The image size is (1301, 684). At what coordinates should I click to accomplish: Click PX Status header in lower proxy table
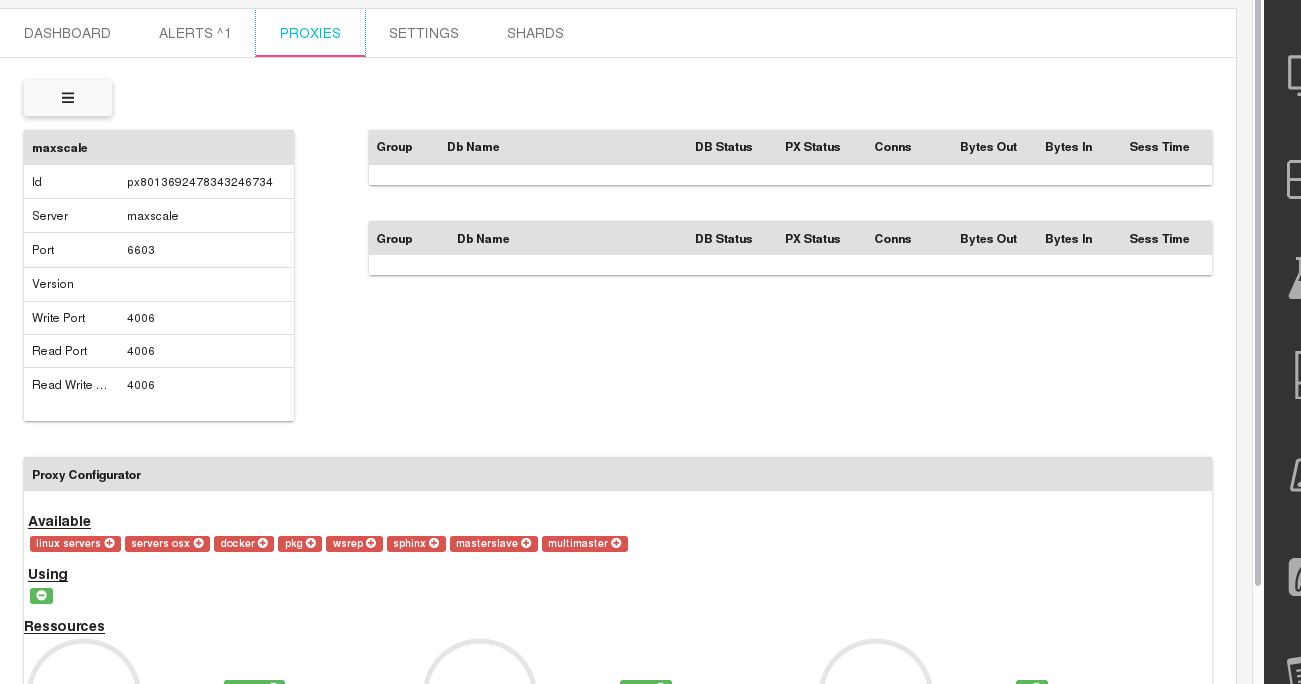[x=812, y=239]
